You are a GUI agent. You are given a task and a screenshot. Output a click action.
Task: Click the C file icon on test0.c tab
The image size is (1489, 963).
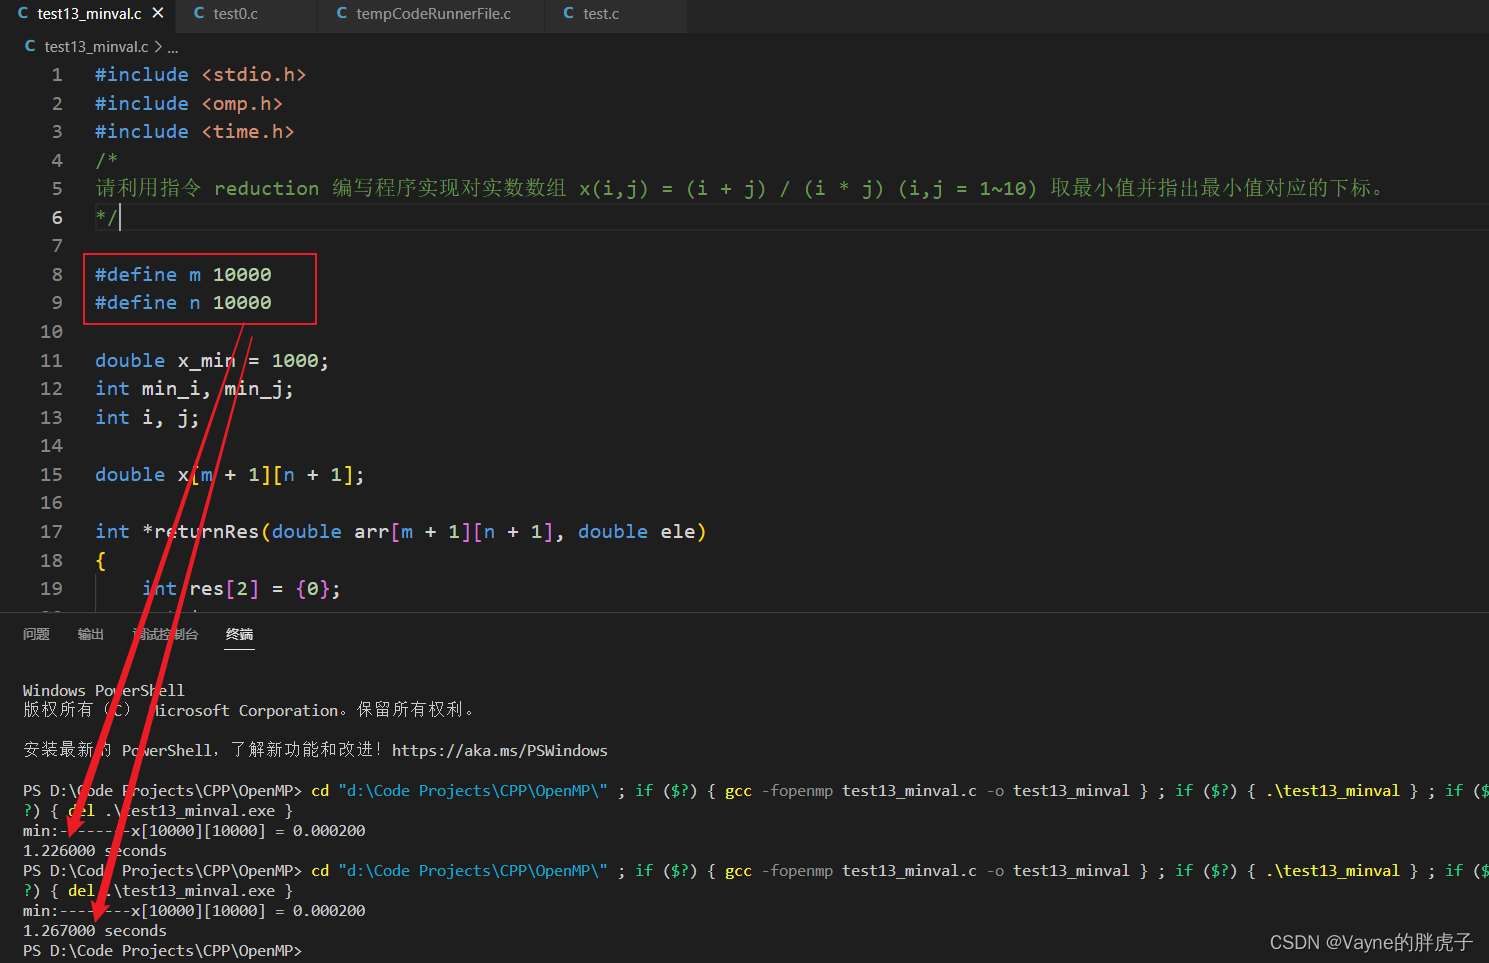(199, 14)
